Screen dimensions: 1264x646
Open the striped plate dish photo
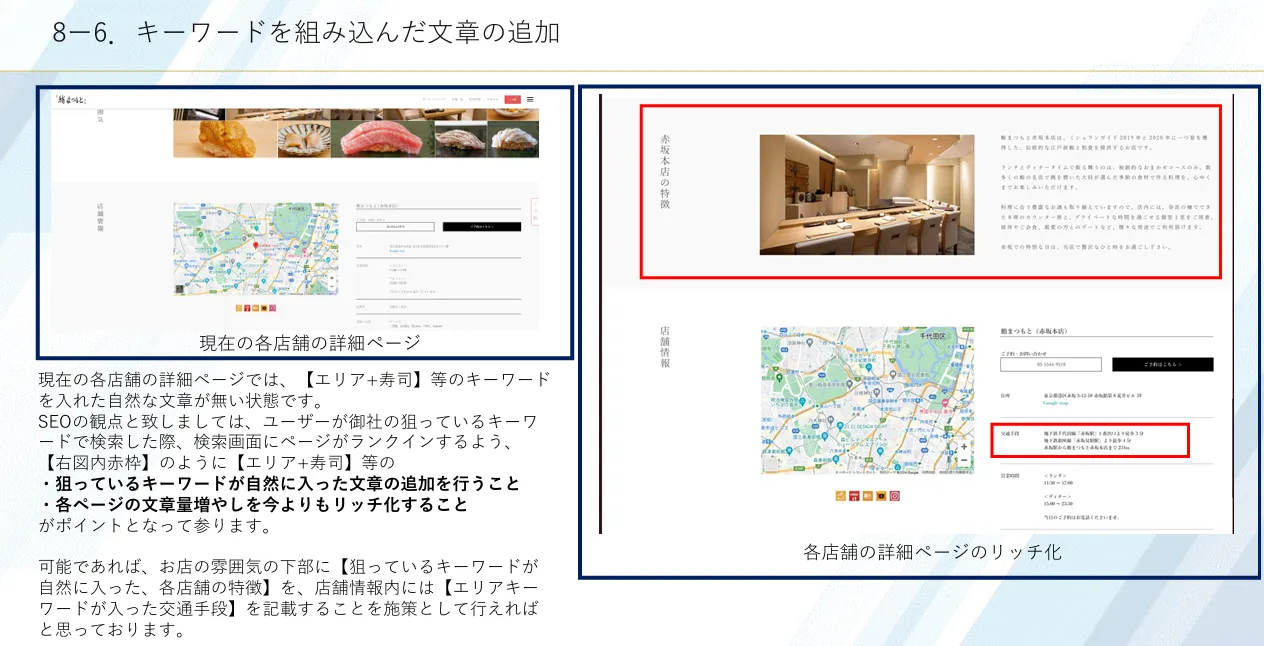tap(304, 139)
